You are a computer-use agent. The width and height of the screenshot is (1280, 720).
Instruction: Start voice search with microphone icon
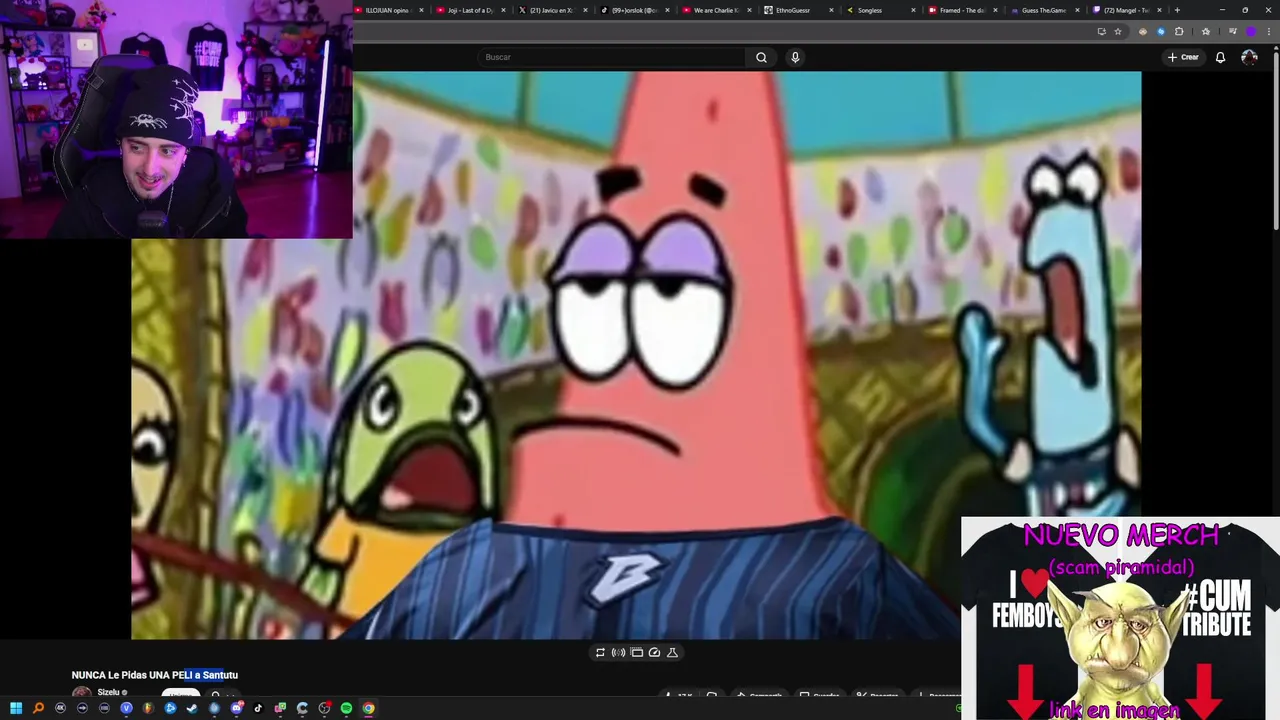click(795, 57)
